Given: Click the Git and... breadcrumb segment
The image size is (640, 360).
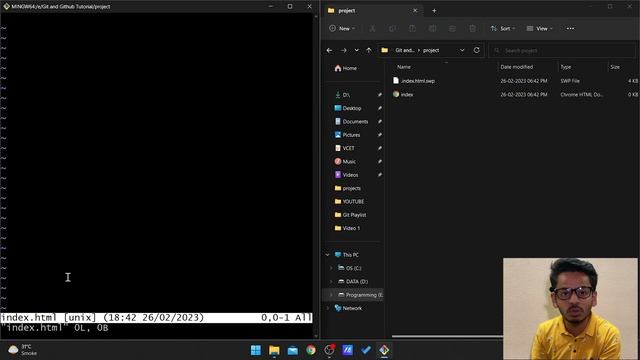Looking at the screenshot, I should 404,50.
